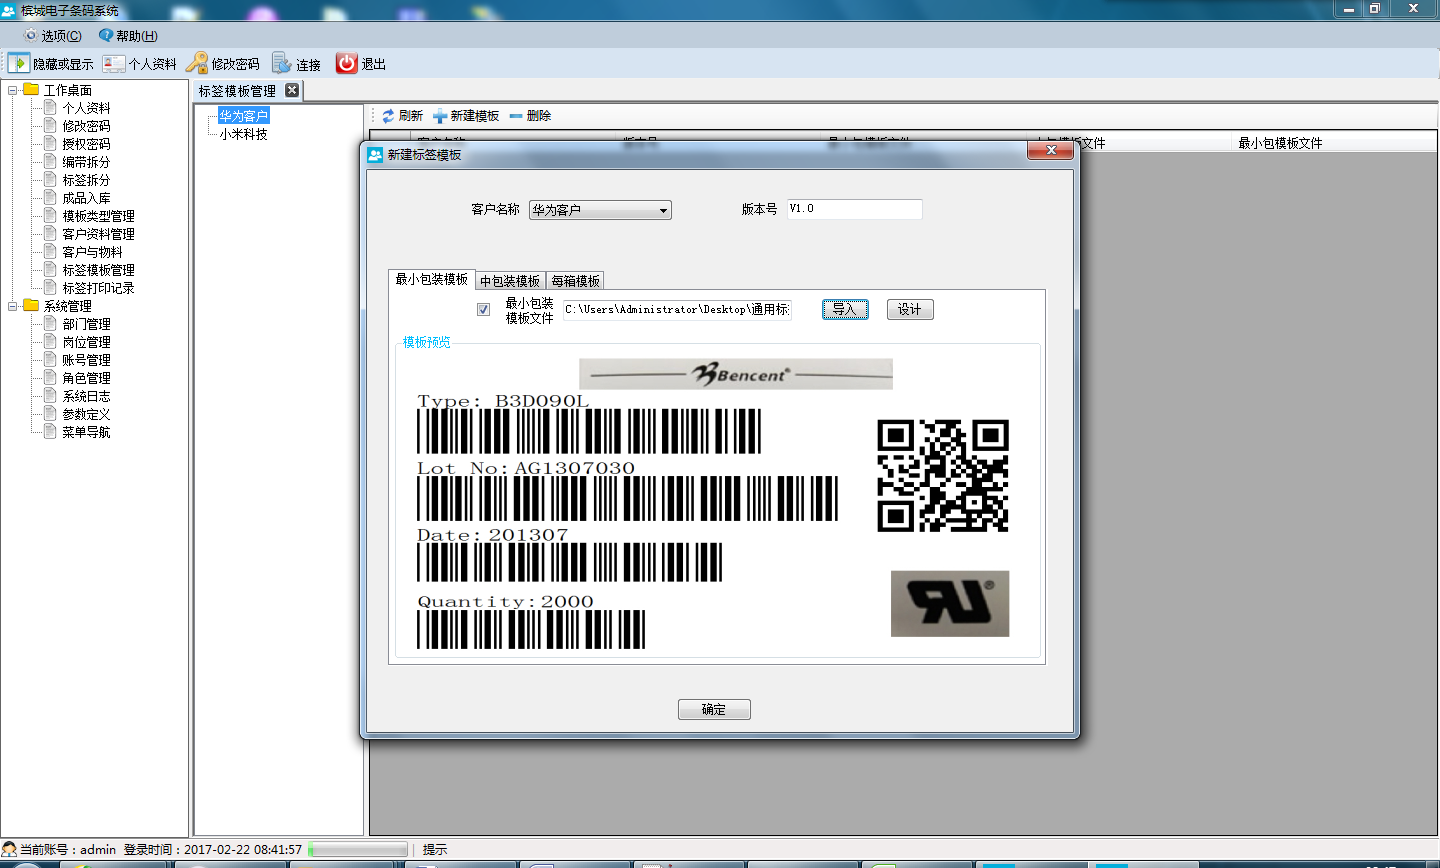
Task: Click the 修改密码 key icon
Action: [x=197, y=63]
